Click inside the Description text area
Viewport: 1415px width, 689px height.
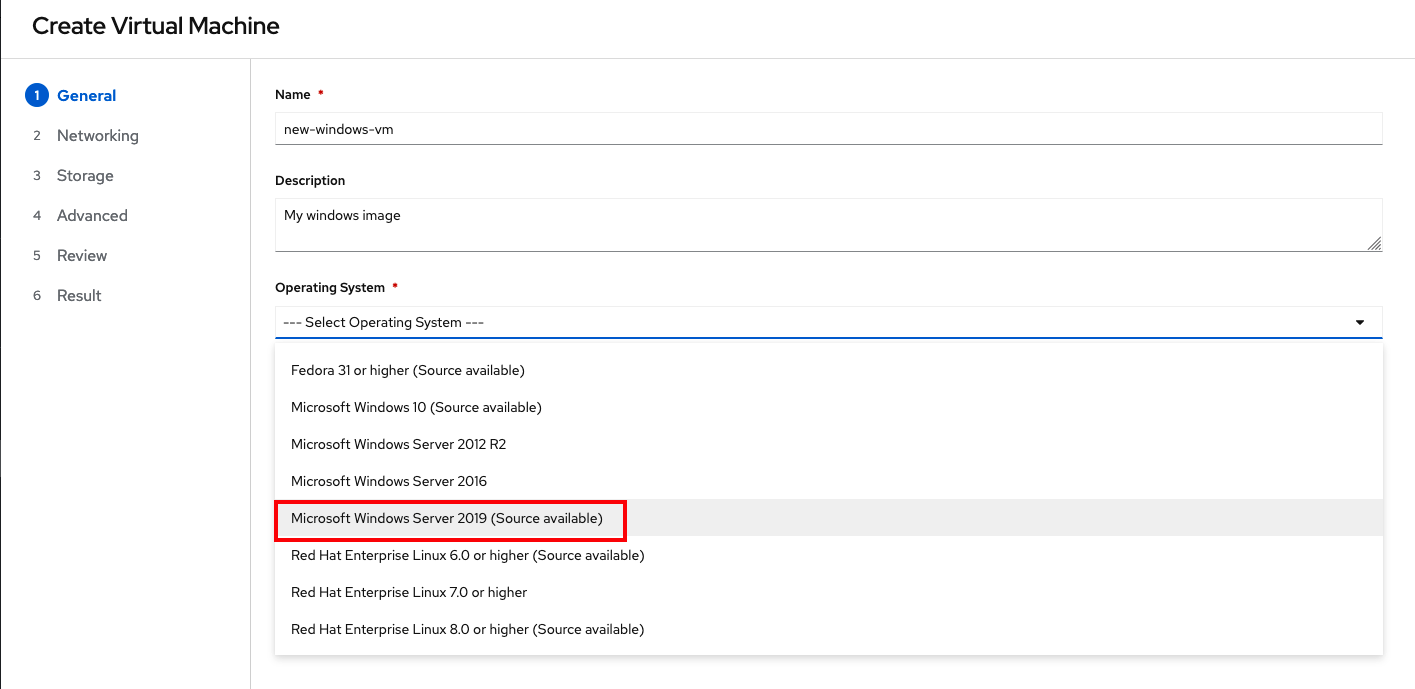820,225
